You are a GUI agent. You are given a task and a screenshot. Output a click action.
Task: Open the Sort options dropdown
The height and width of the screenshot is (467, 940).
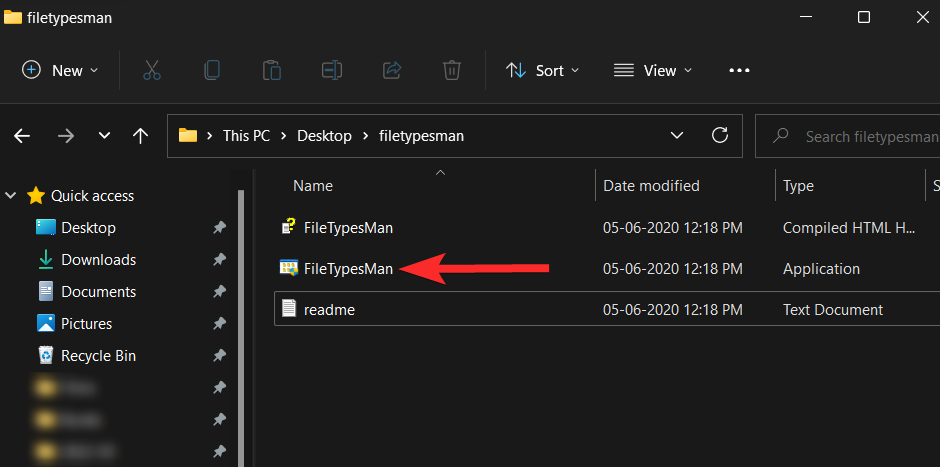point(543,70)
